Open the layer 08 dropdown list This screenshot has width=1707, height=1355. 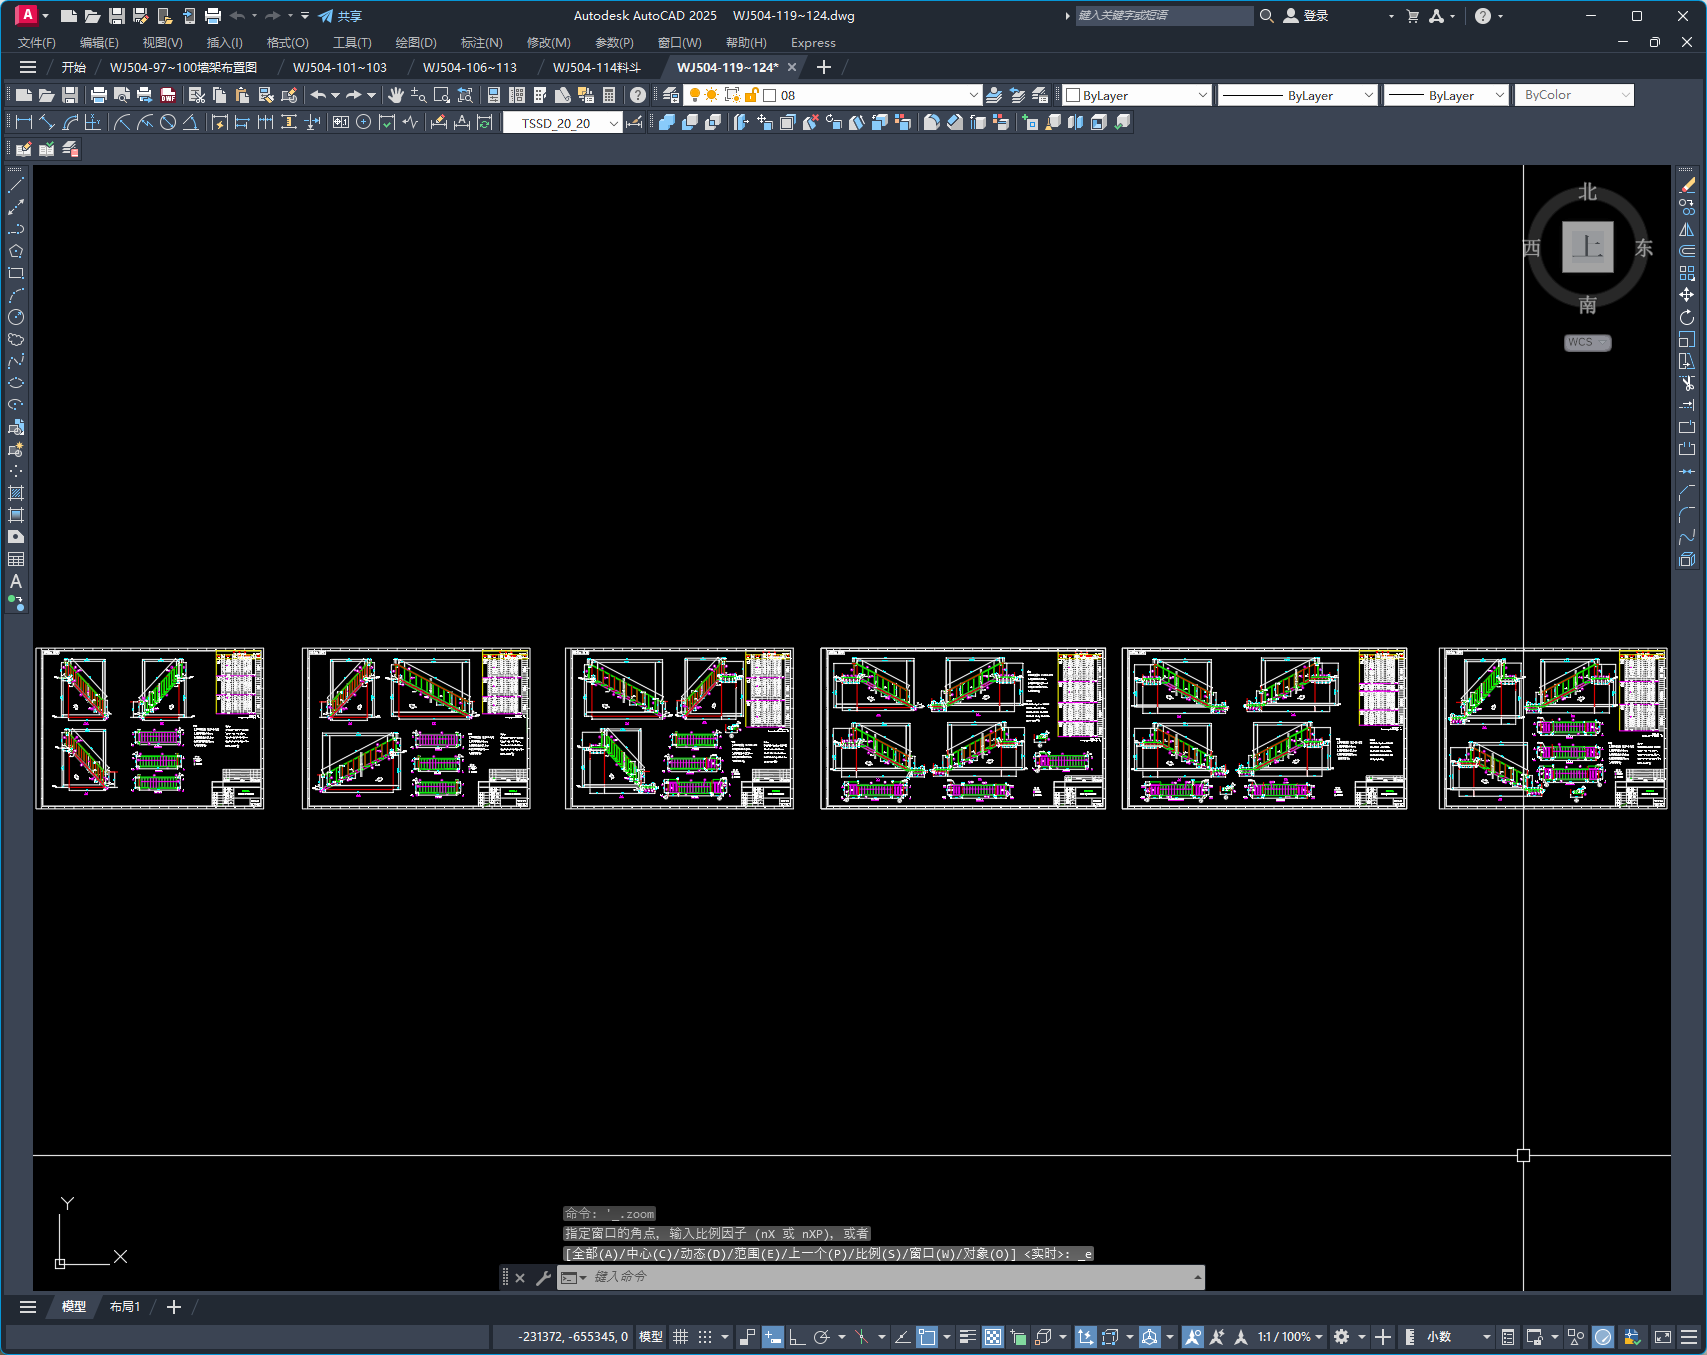(973, 95)
